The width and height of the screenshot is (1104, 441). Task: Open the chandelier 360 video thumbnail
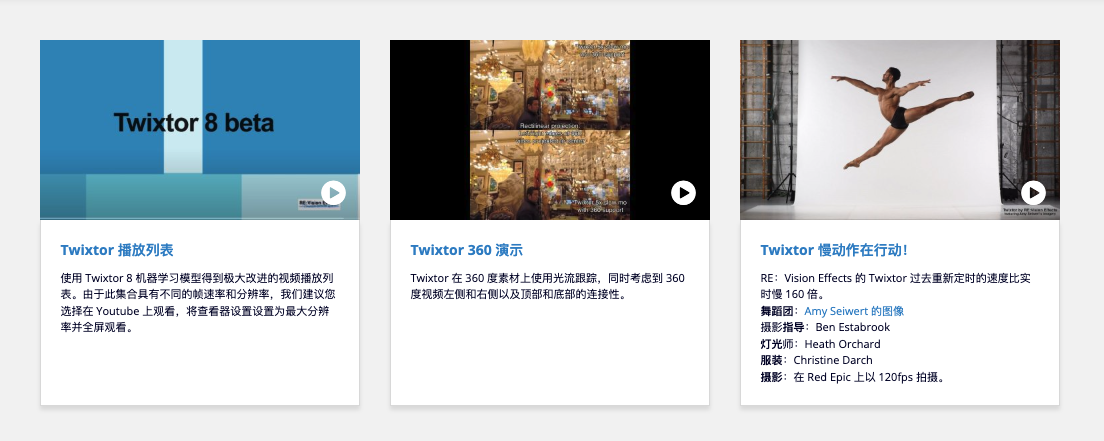pos(550,130)
